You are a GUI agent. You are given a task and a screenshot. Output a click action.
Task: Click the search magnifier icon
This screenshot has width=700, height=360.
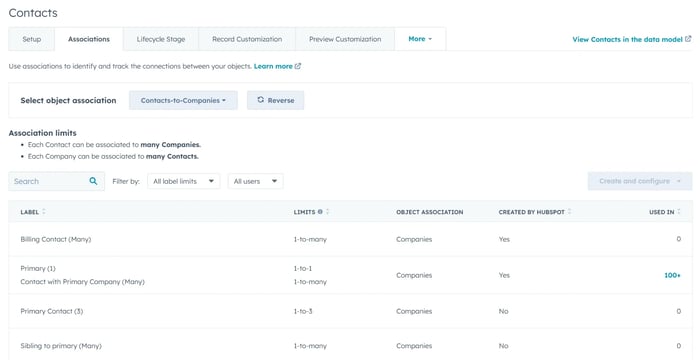pos(93,181)
